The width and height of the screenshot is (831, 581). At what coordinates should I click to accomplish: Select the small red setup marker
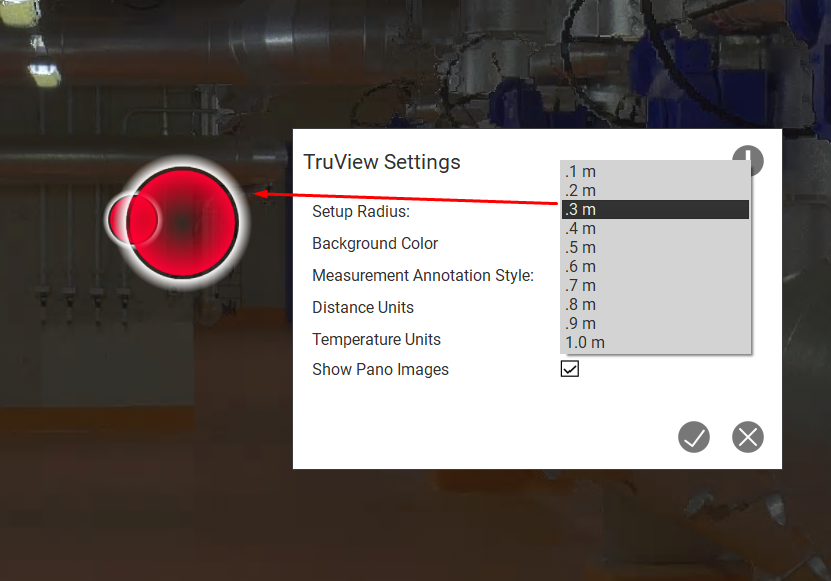coord(130,219)
